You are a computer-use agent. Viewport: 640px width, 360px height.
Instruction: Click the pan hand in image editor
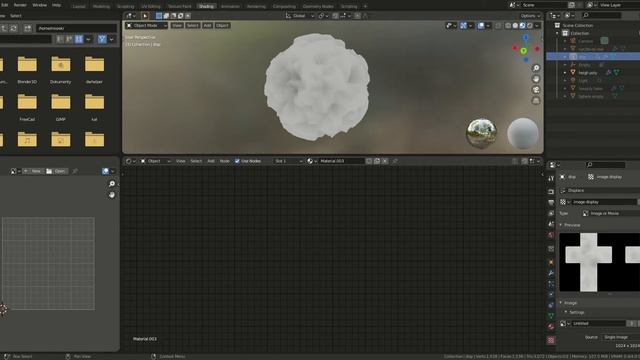[112, 195]
